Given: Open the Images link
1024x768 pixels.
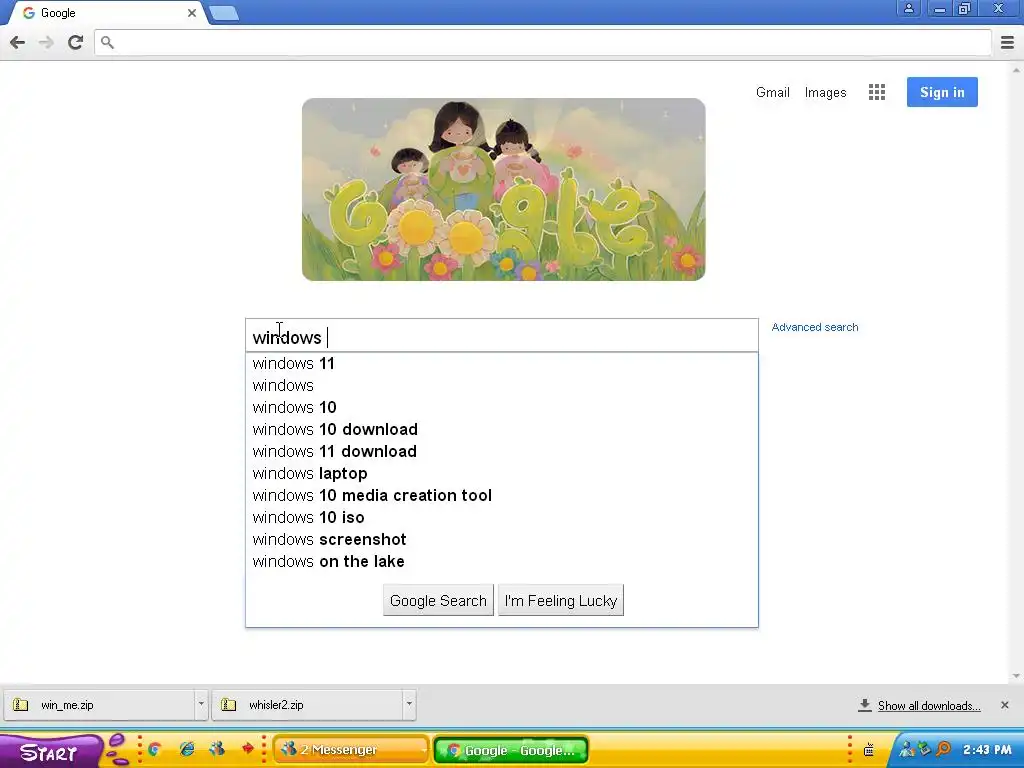Looking at the screenshot, I should click(825, 93).
